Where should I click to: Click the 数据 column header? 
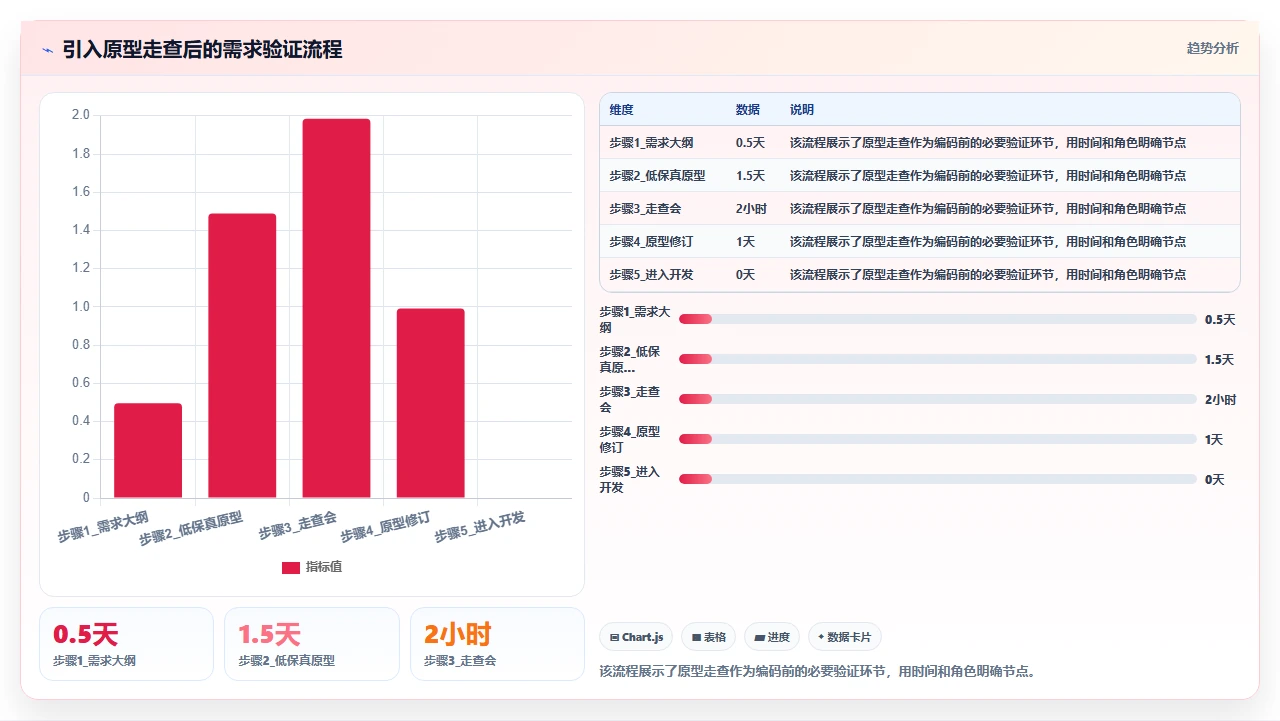(748, 109)
